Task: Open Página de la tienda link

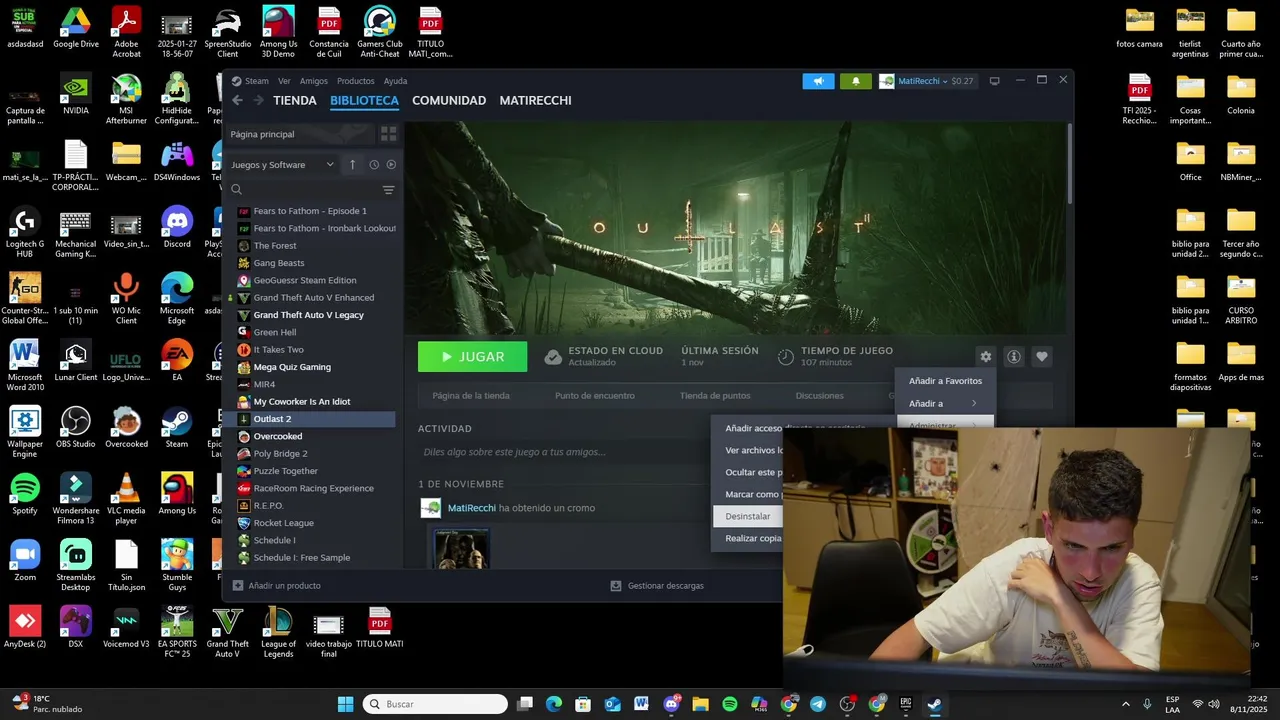Action: tap(471, 396)
